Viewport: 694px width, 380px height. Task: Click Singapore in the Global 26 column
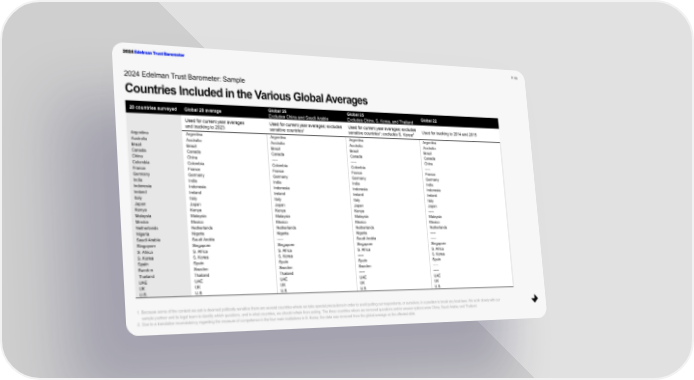[286, 245]
